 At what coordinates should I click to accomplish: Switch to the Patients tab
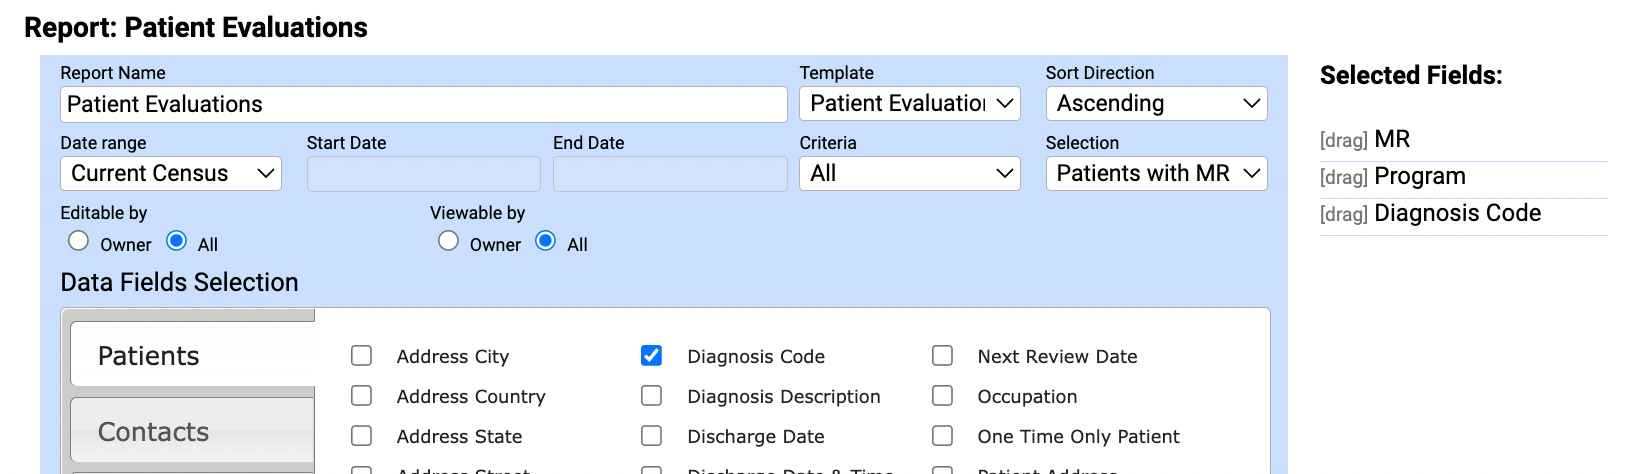coord(192,356)
